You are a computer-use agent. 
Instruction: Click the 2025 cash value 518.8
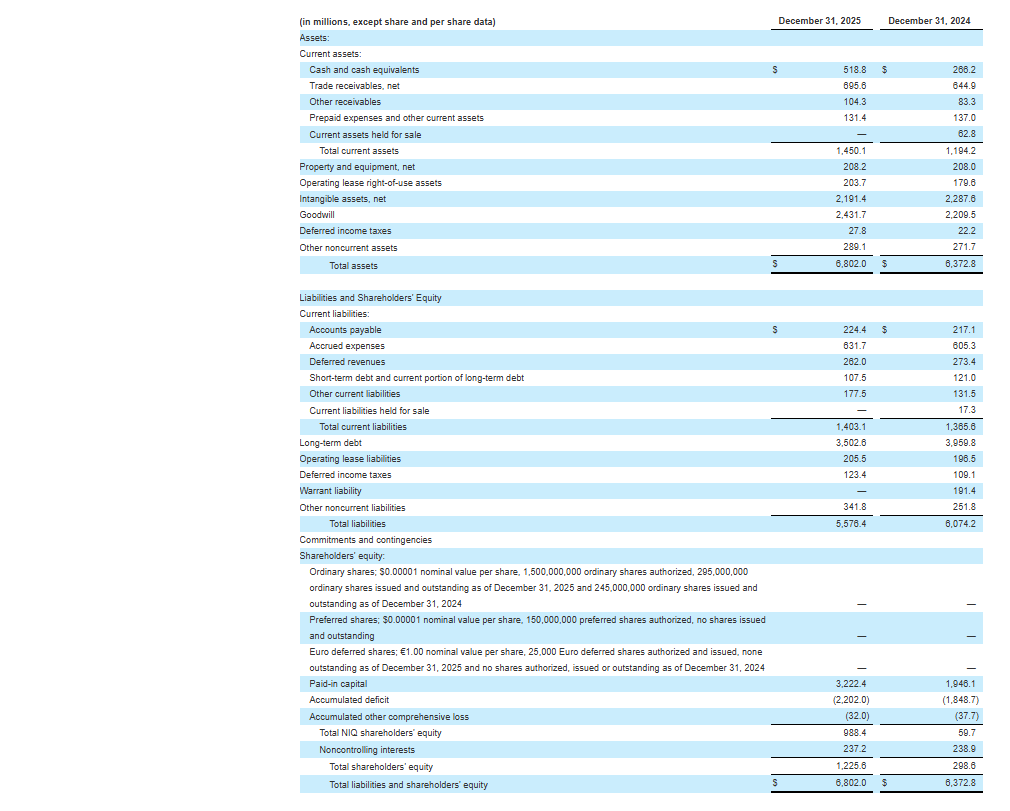point(855,70)
